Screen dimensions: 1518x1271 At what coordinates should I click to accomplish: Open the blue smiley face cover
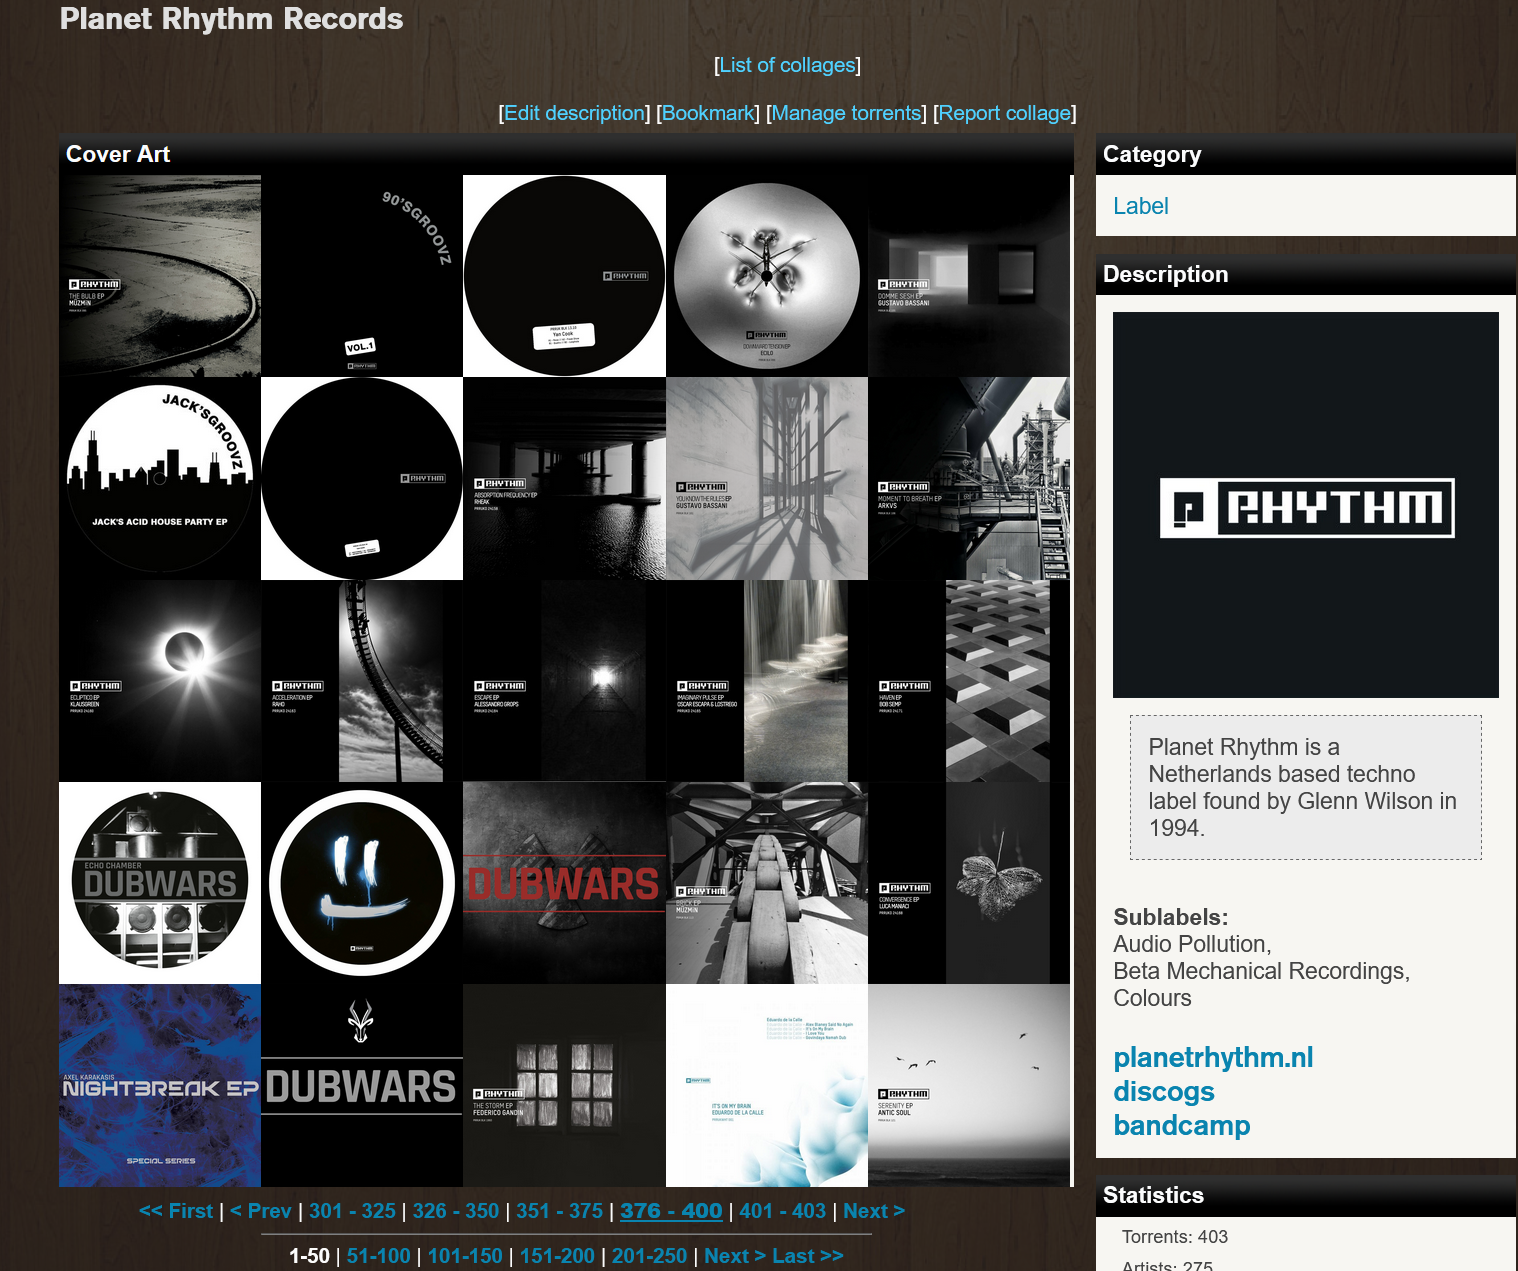362,883
